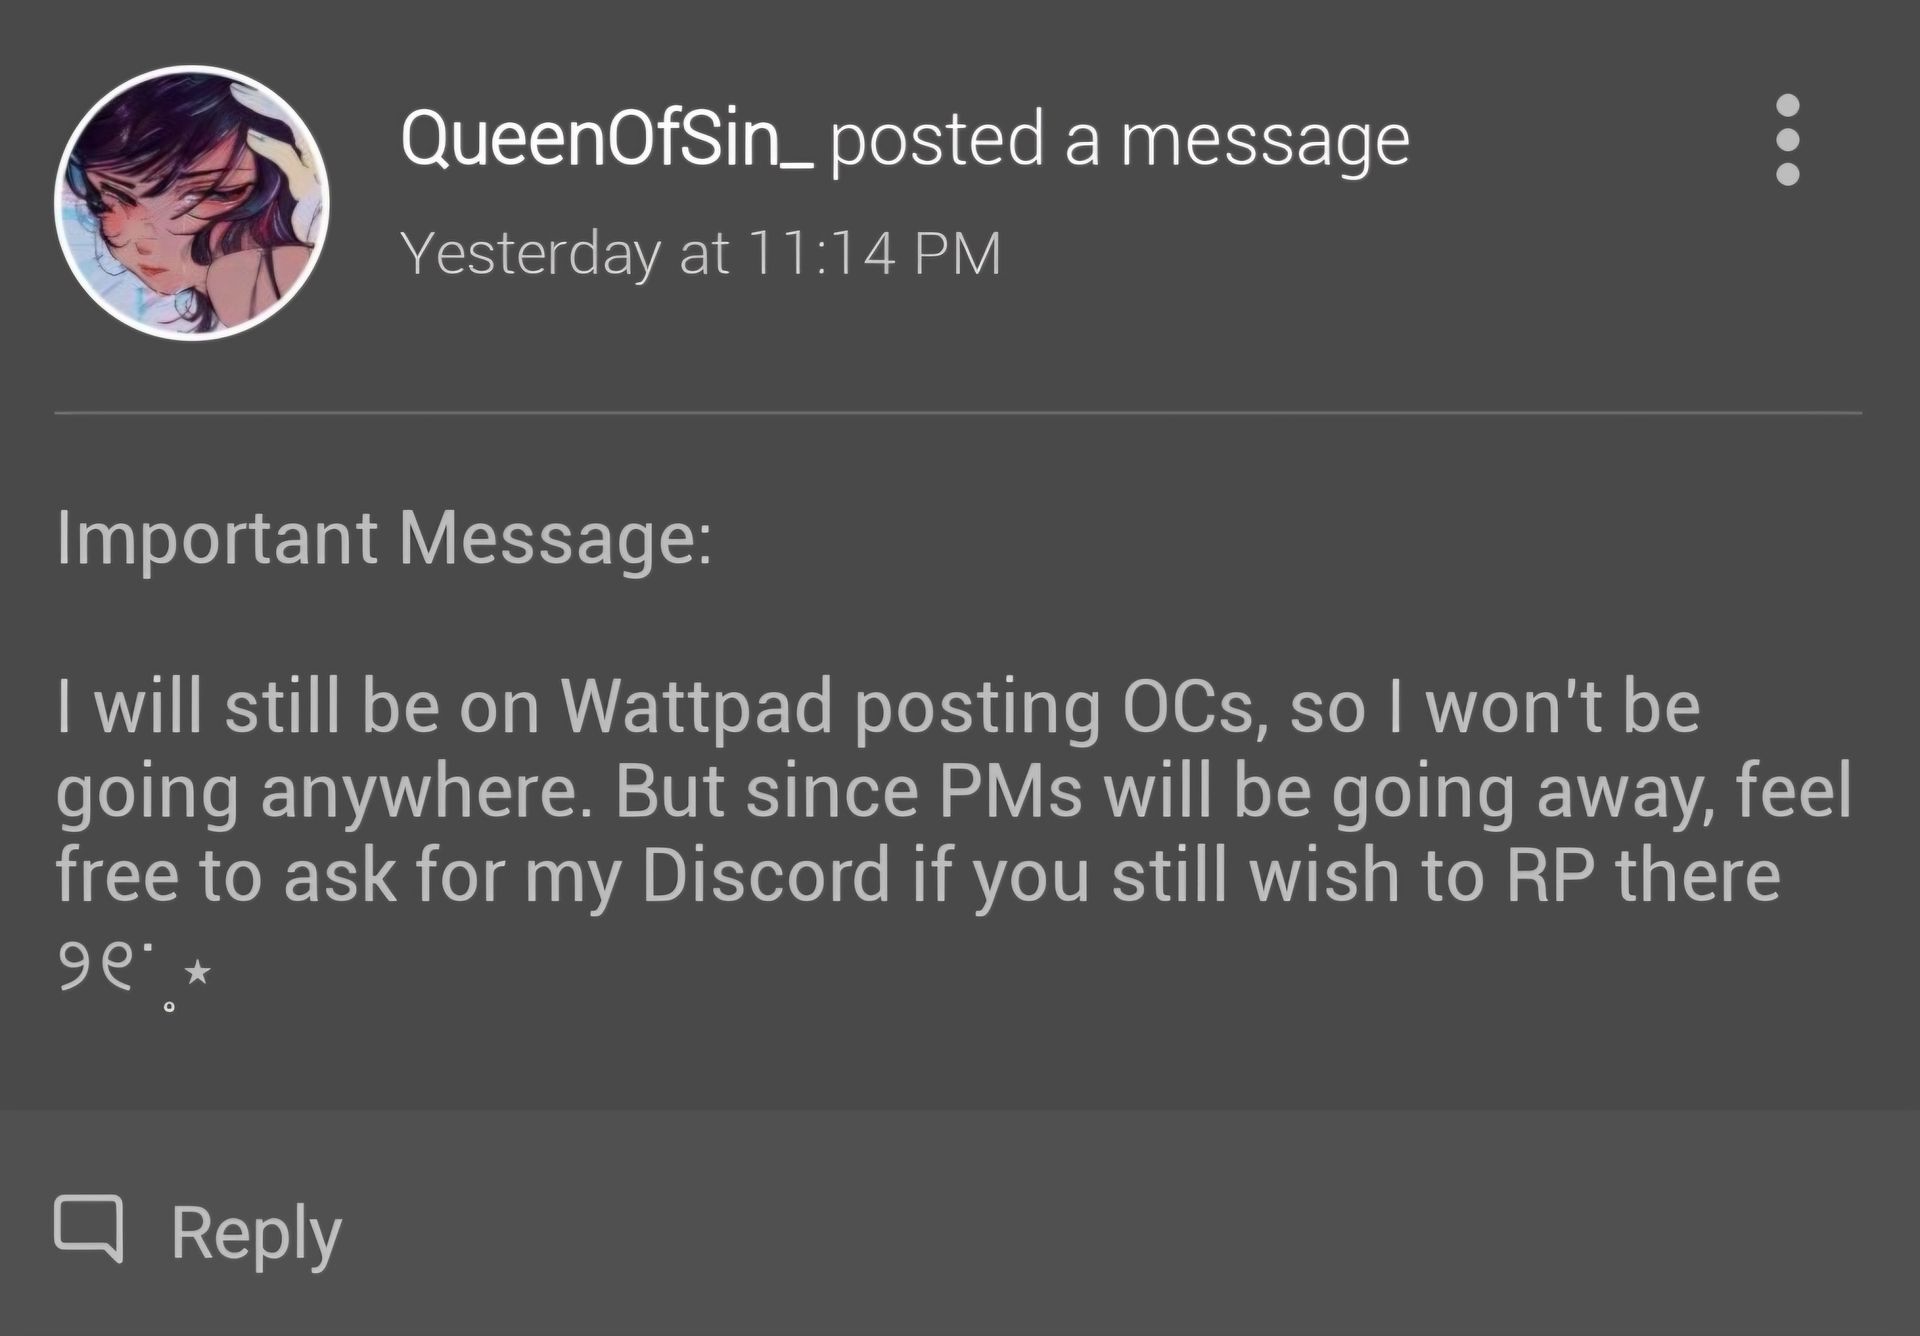Click the "Yesterday at 11:14 PM" timestamp
1920x1336 pixels.
[x=700, y=253]
